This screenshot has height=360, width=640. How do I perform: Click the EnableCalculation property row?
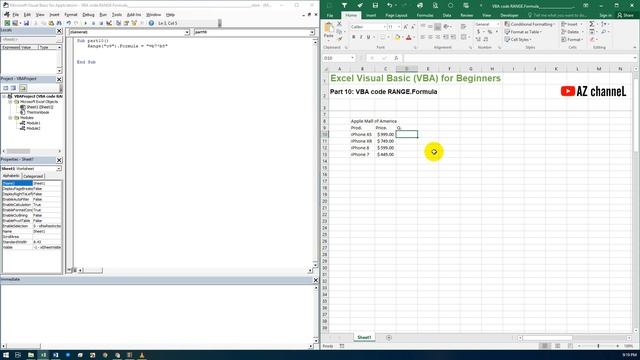[x=32, y=205]
